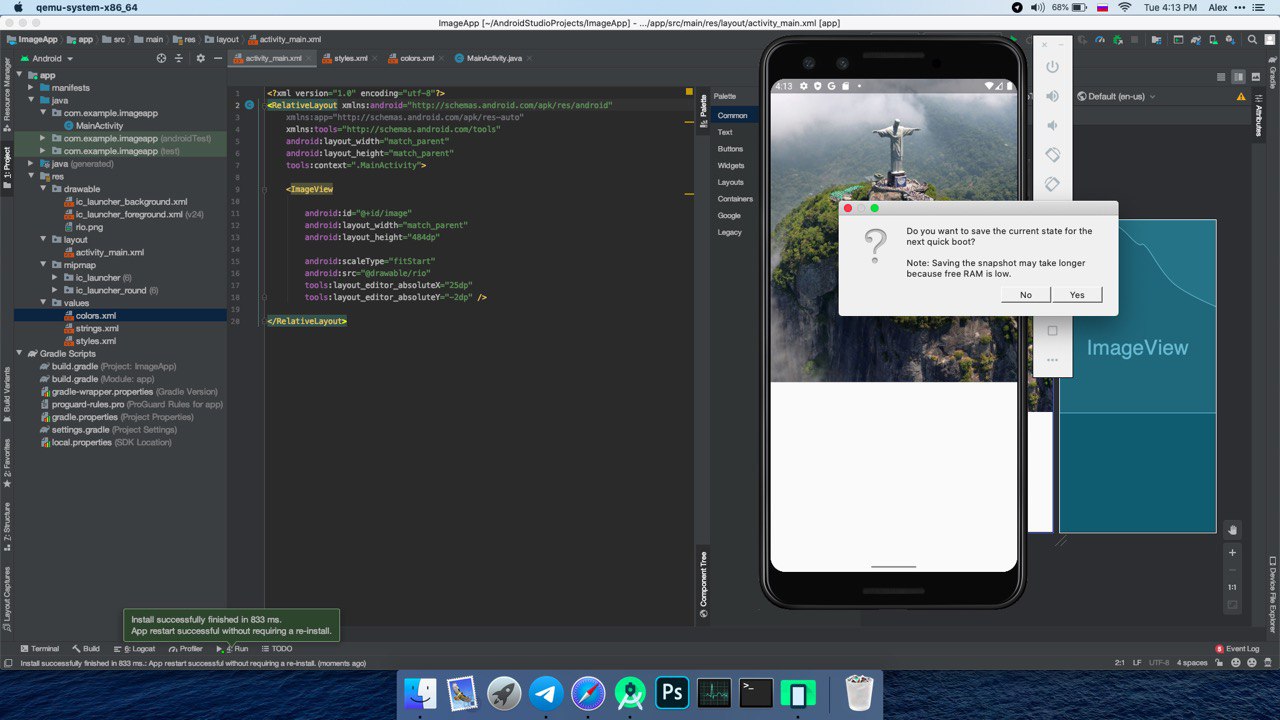Click the locate target icon in Project panel
The image size is (1280, 720).
click(161, 58)
